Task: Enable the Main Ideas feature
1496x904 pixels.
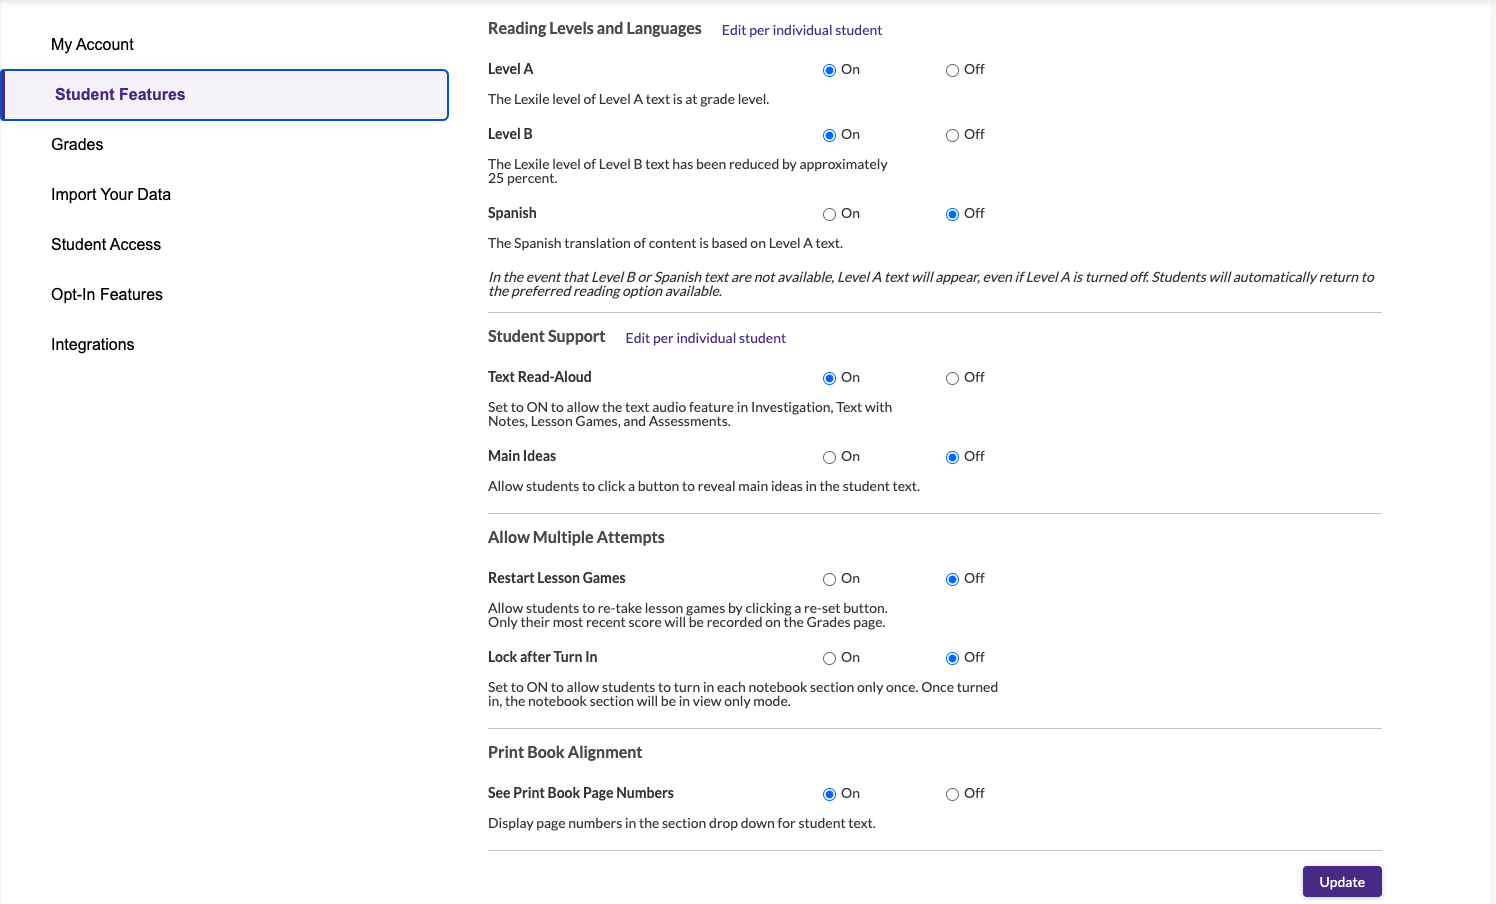Action: pyautogui.click(x=829, y=457)
